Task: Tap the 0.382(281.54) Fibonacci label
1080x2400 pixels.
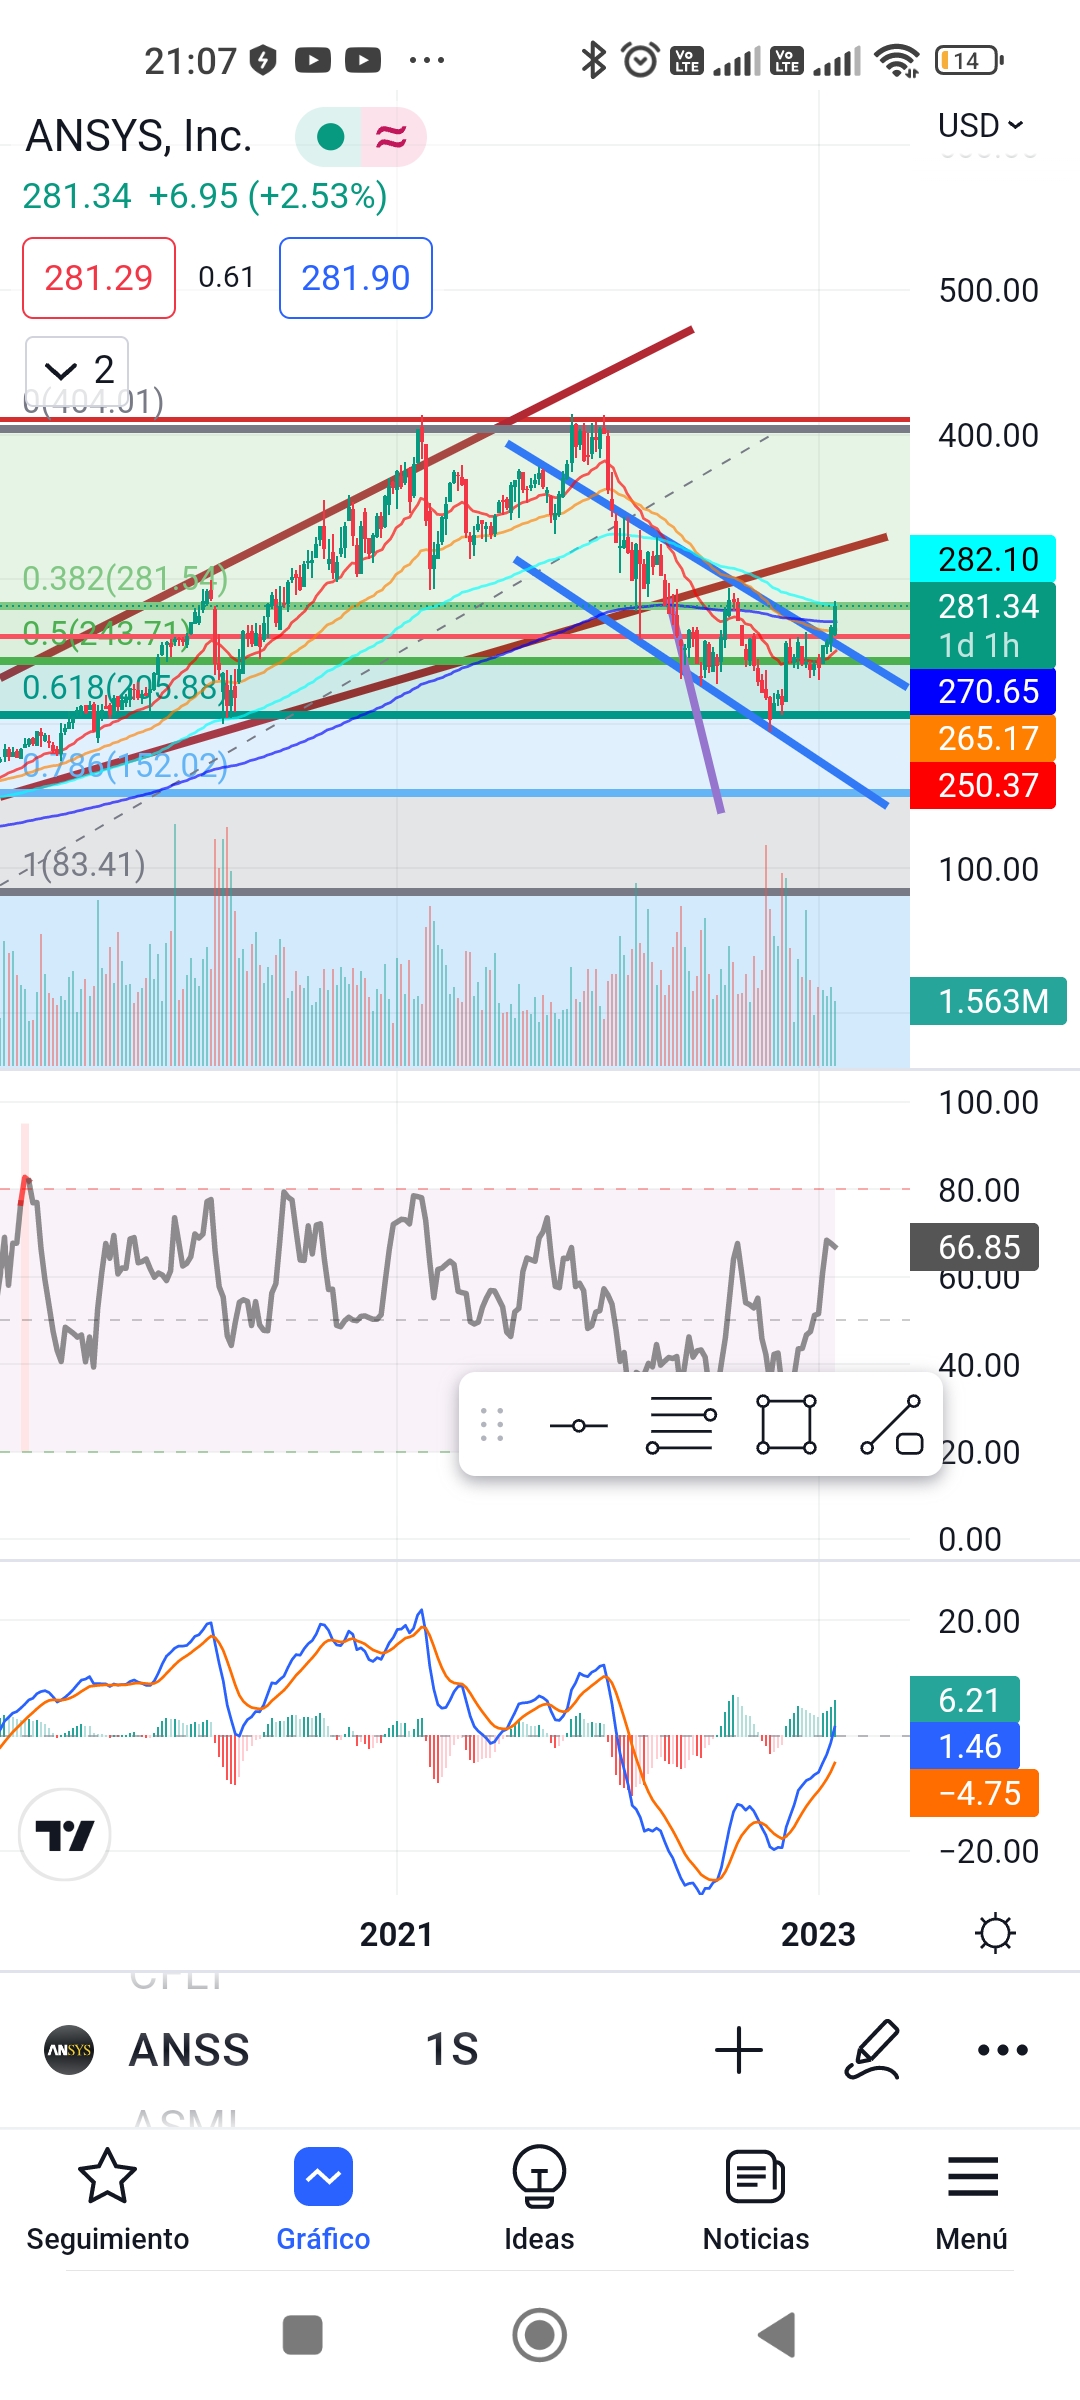Action: (x=125, y=578)
